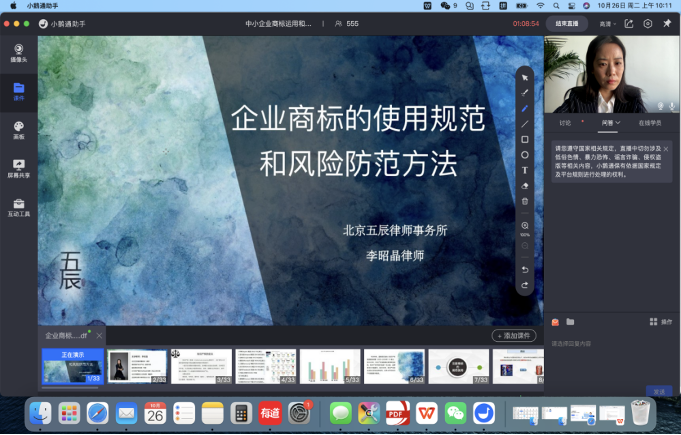Start screen sharing (屏幕共享)
The image size is (681, 435).
coord(19,169)
